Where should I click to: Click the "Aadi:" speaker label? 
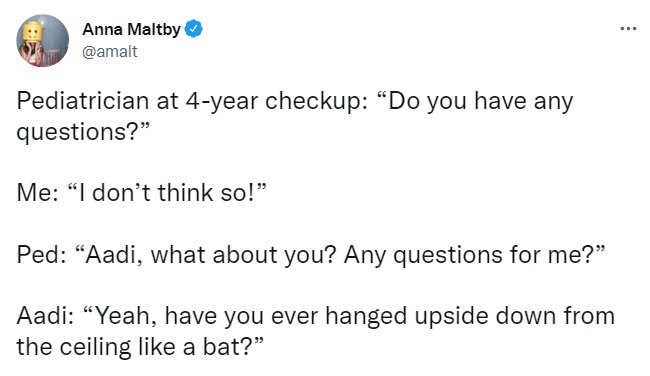45,316
